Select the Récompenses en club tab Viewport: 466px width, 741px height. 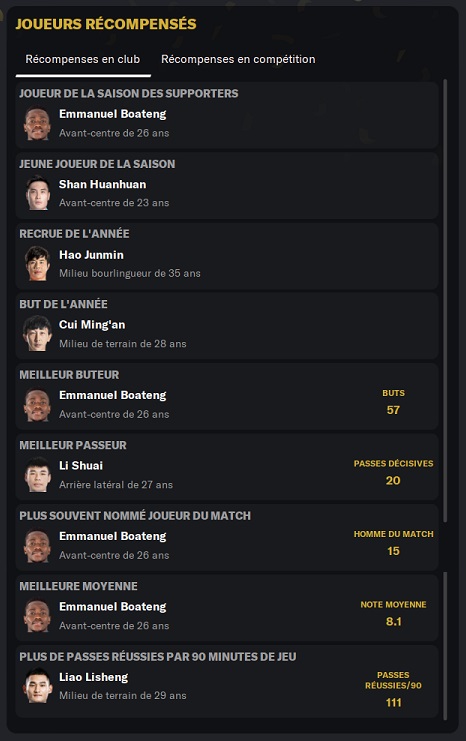83,60
